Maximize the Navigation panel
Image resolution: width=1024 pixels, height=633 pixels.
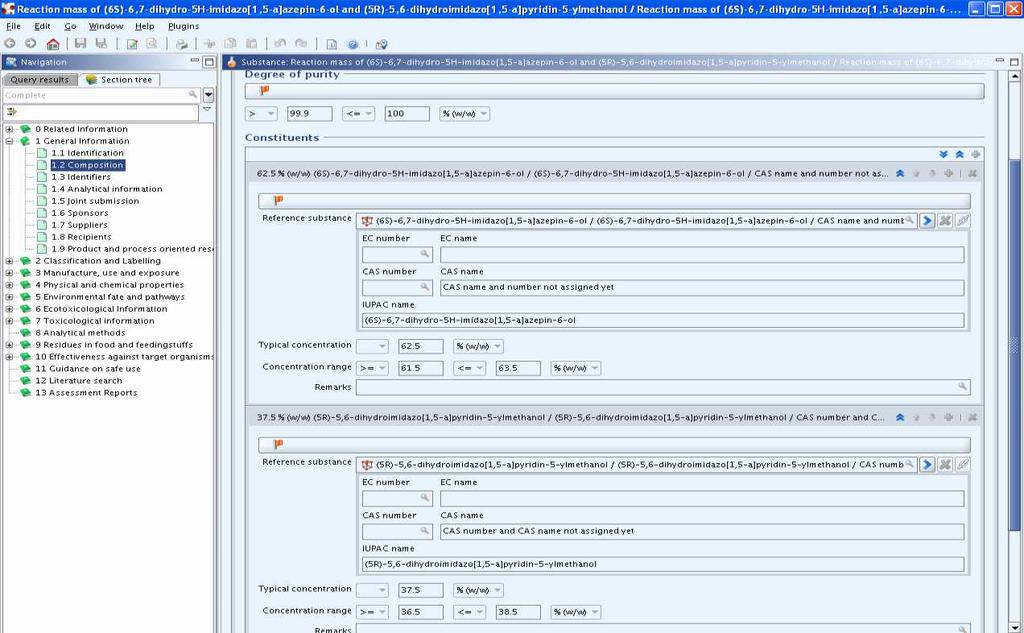(209, 62)
